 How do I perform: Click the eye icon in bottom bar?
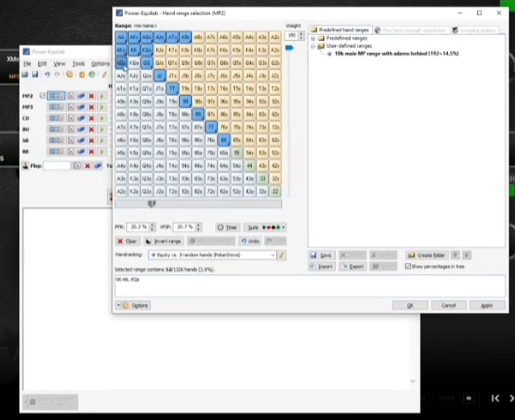(x=469, y=398)
